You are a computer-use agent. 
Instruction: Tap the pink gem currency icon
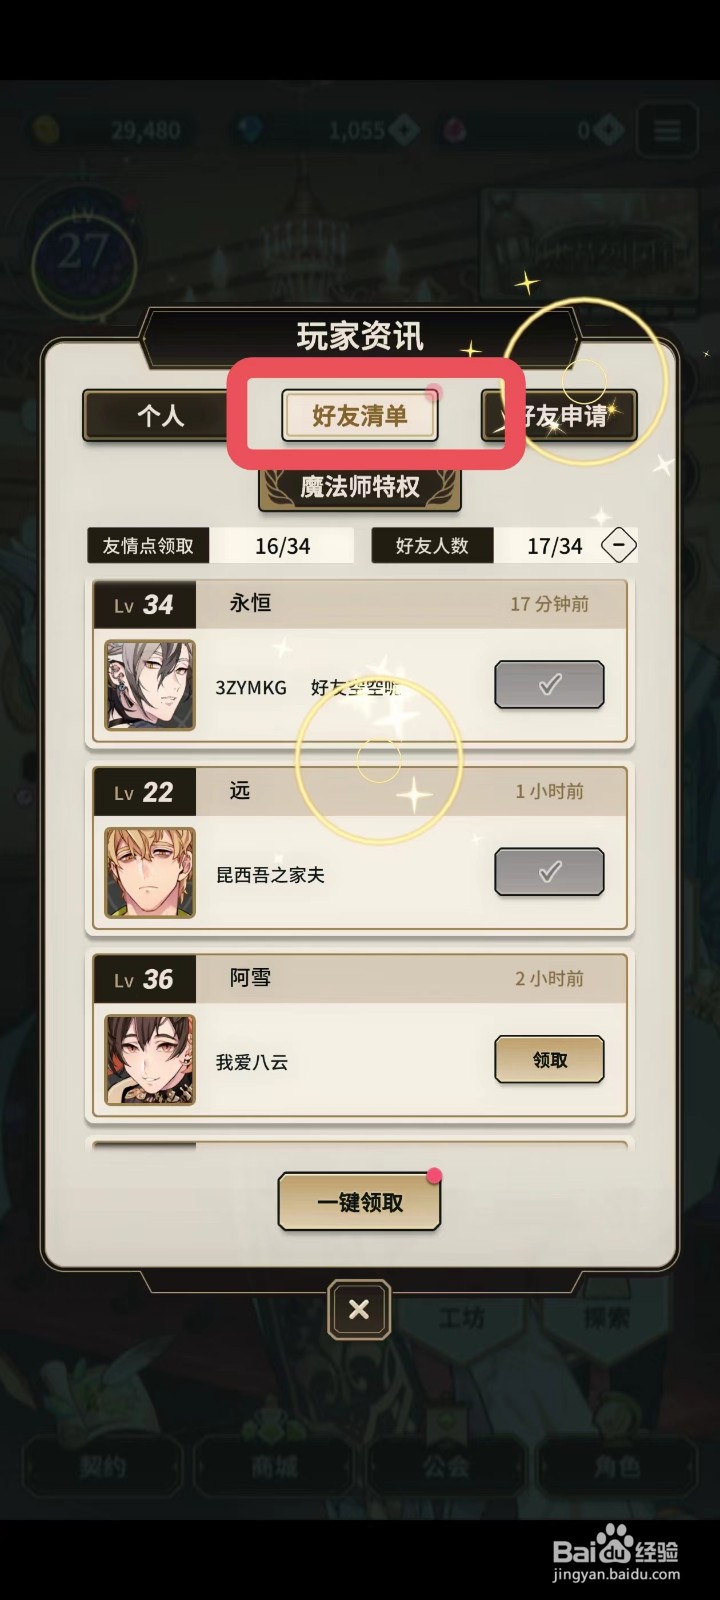[456, 130]
